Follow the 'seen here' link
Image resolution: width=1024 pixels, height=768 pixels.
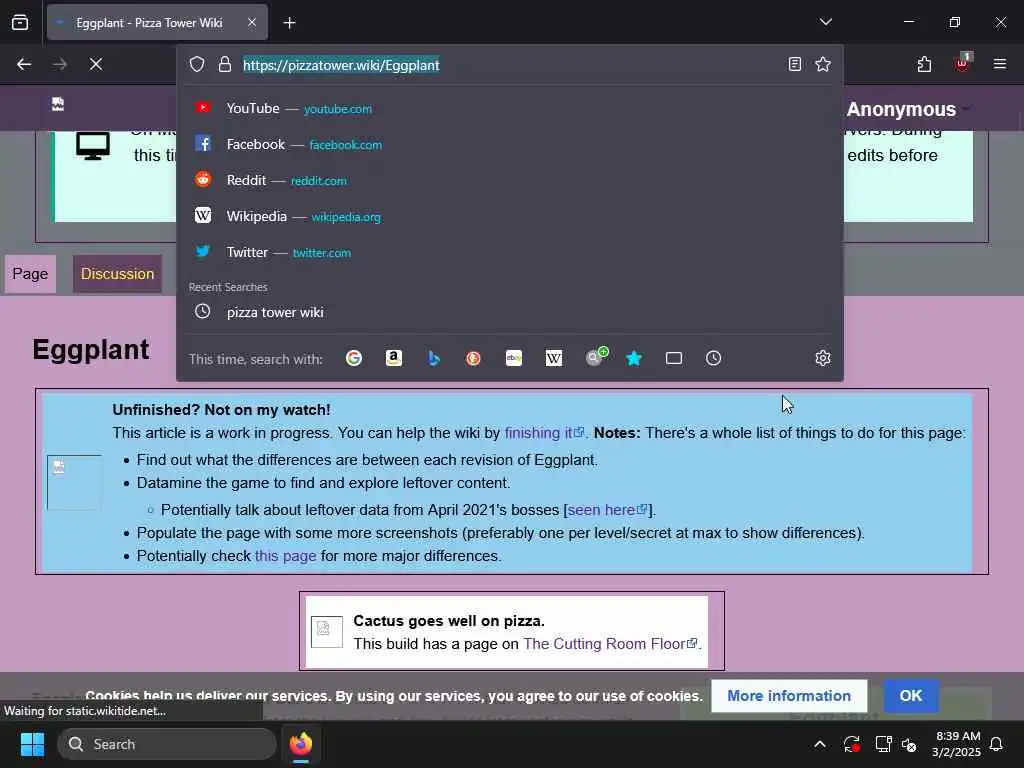click(x=607, y=510)
